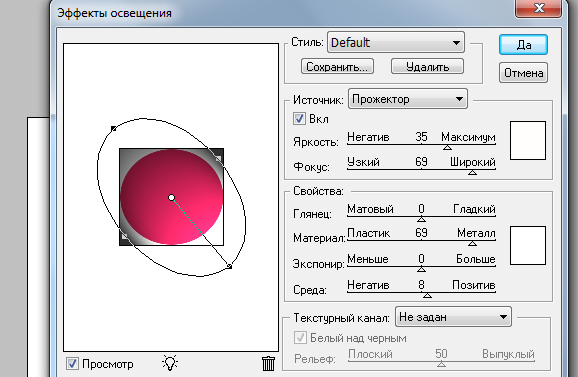The height and width of the screenshot is (377, 578).
Task: Click the Среда slider thumb
Action: [427, 295]
